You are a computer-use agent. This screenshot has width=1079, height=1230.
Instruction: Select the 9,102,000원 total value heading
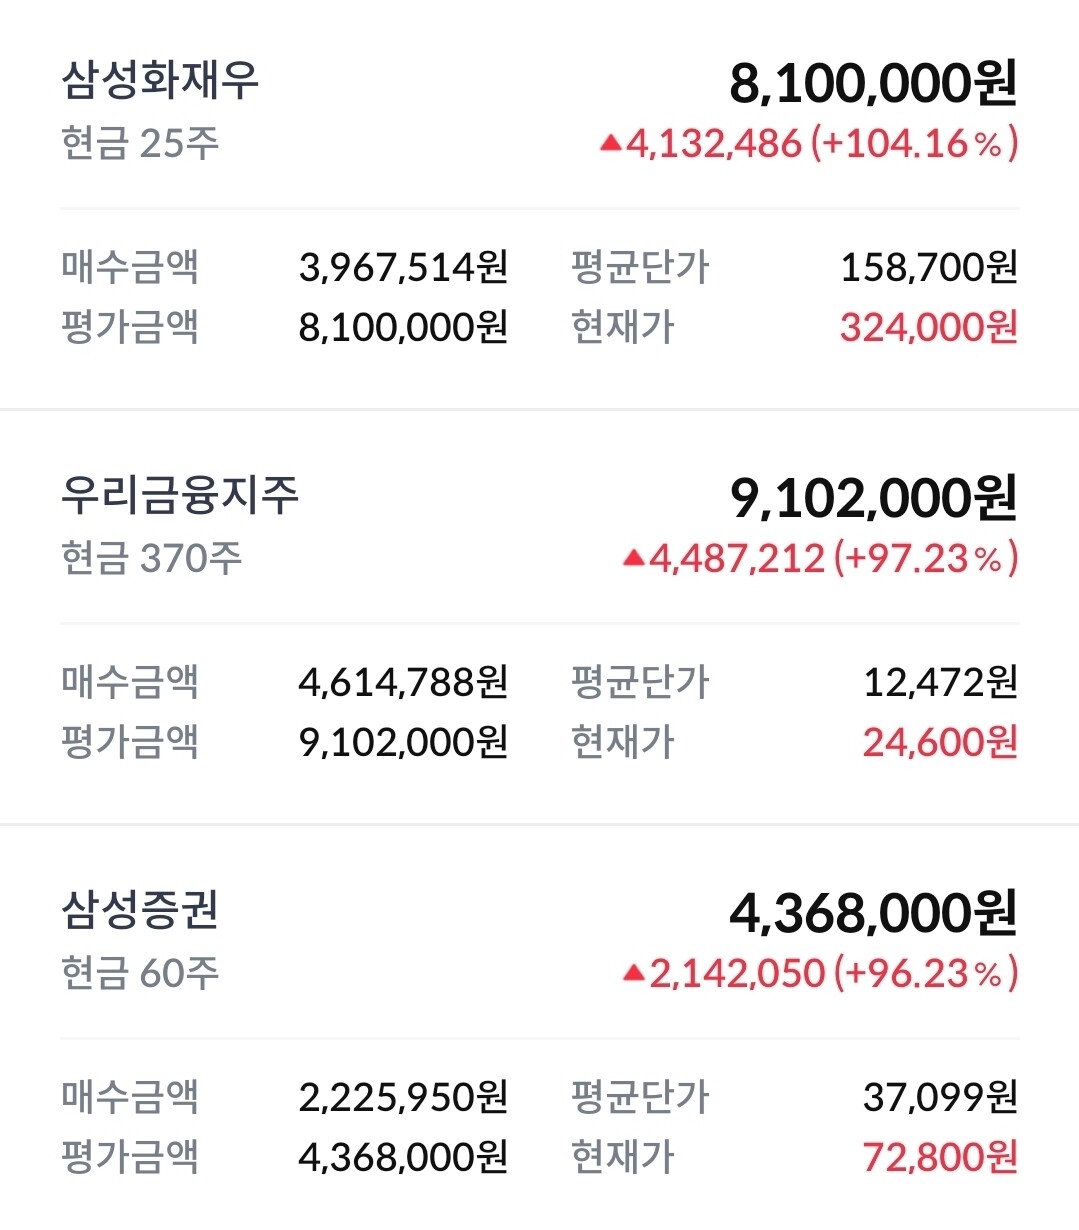pos(873,498)
